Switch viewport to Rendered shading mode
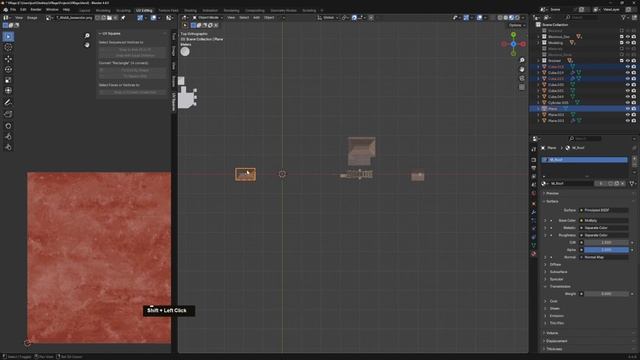This screenshot has width=640, height=360. tap(517, 18)
